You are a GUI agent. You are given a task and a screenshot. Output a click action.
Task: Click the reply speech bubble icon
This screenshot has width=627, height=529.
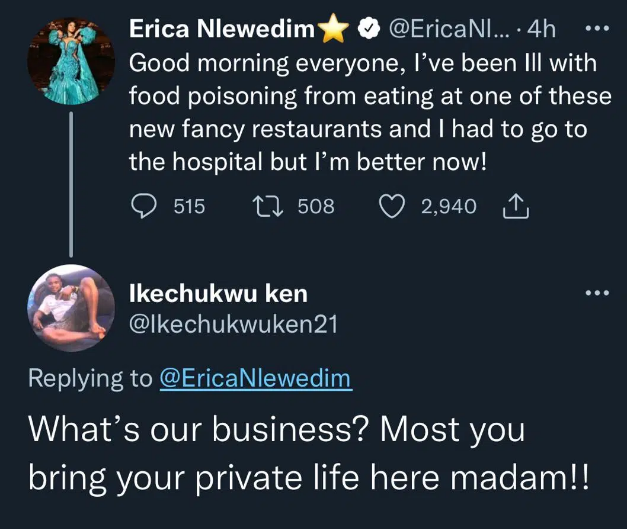pos(145,207)
